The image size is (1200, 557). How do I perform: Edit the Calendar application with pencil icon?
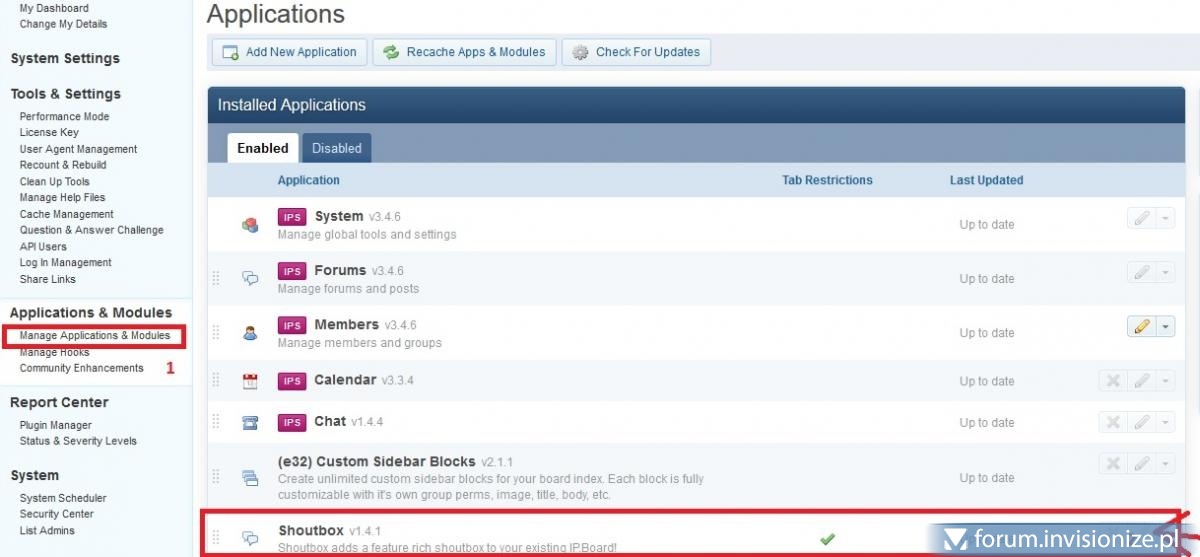pyautogui.click(x=1141, y=381)
